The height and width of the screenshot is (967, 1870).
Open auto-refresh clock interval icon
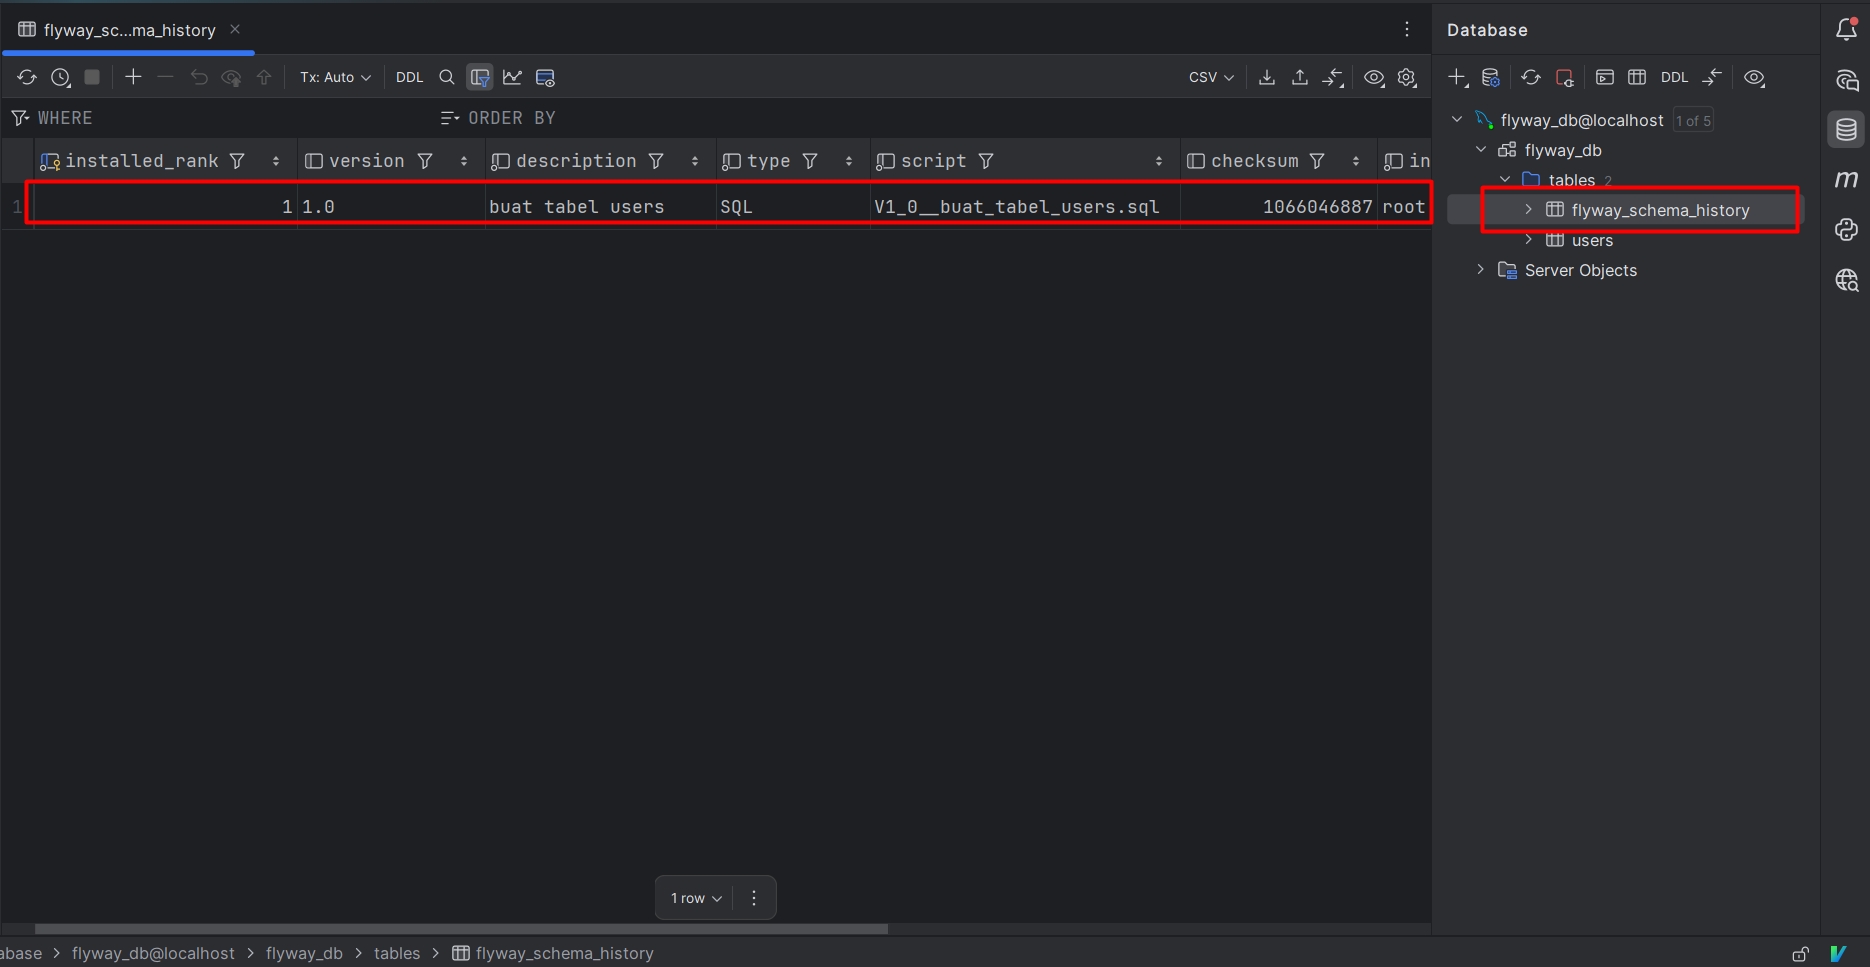60,77
